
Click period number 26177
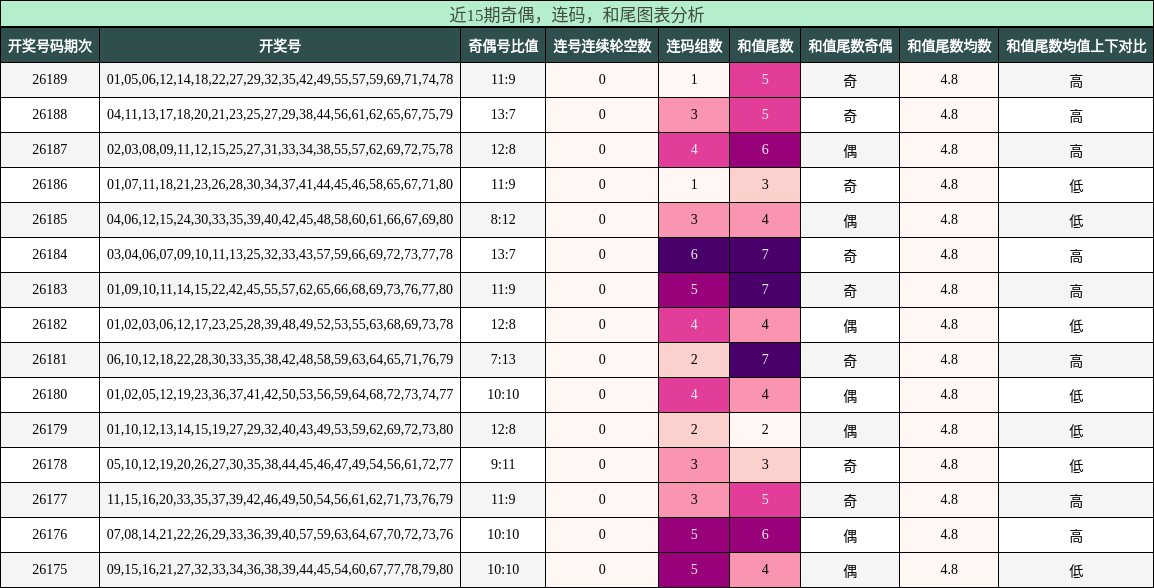click(x=50, y=499)
